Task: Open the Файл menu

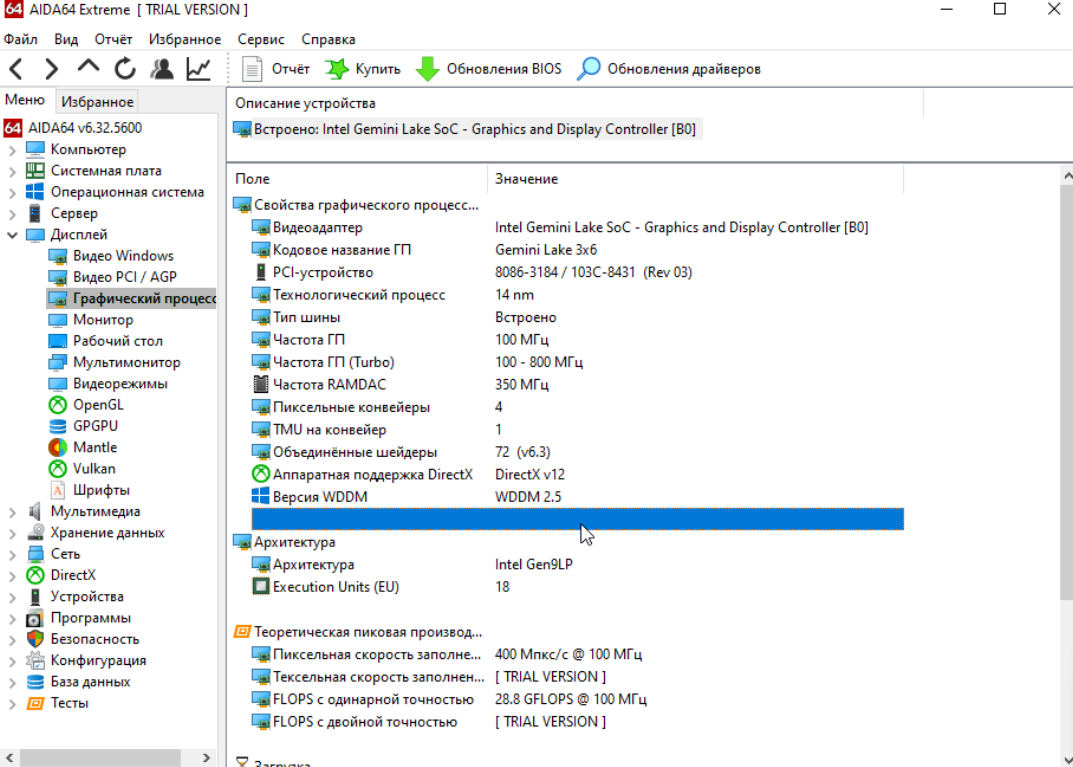Action: coord(21,39)
